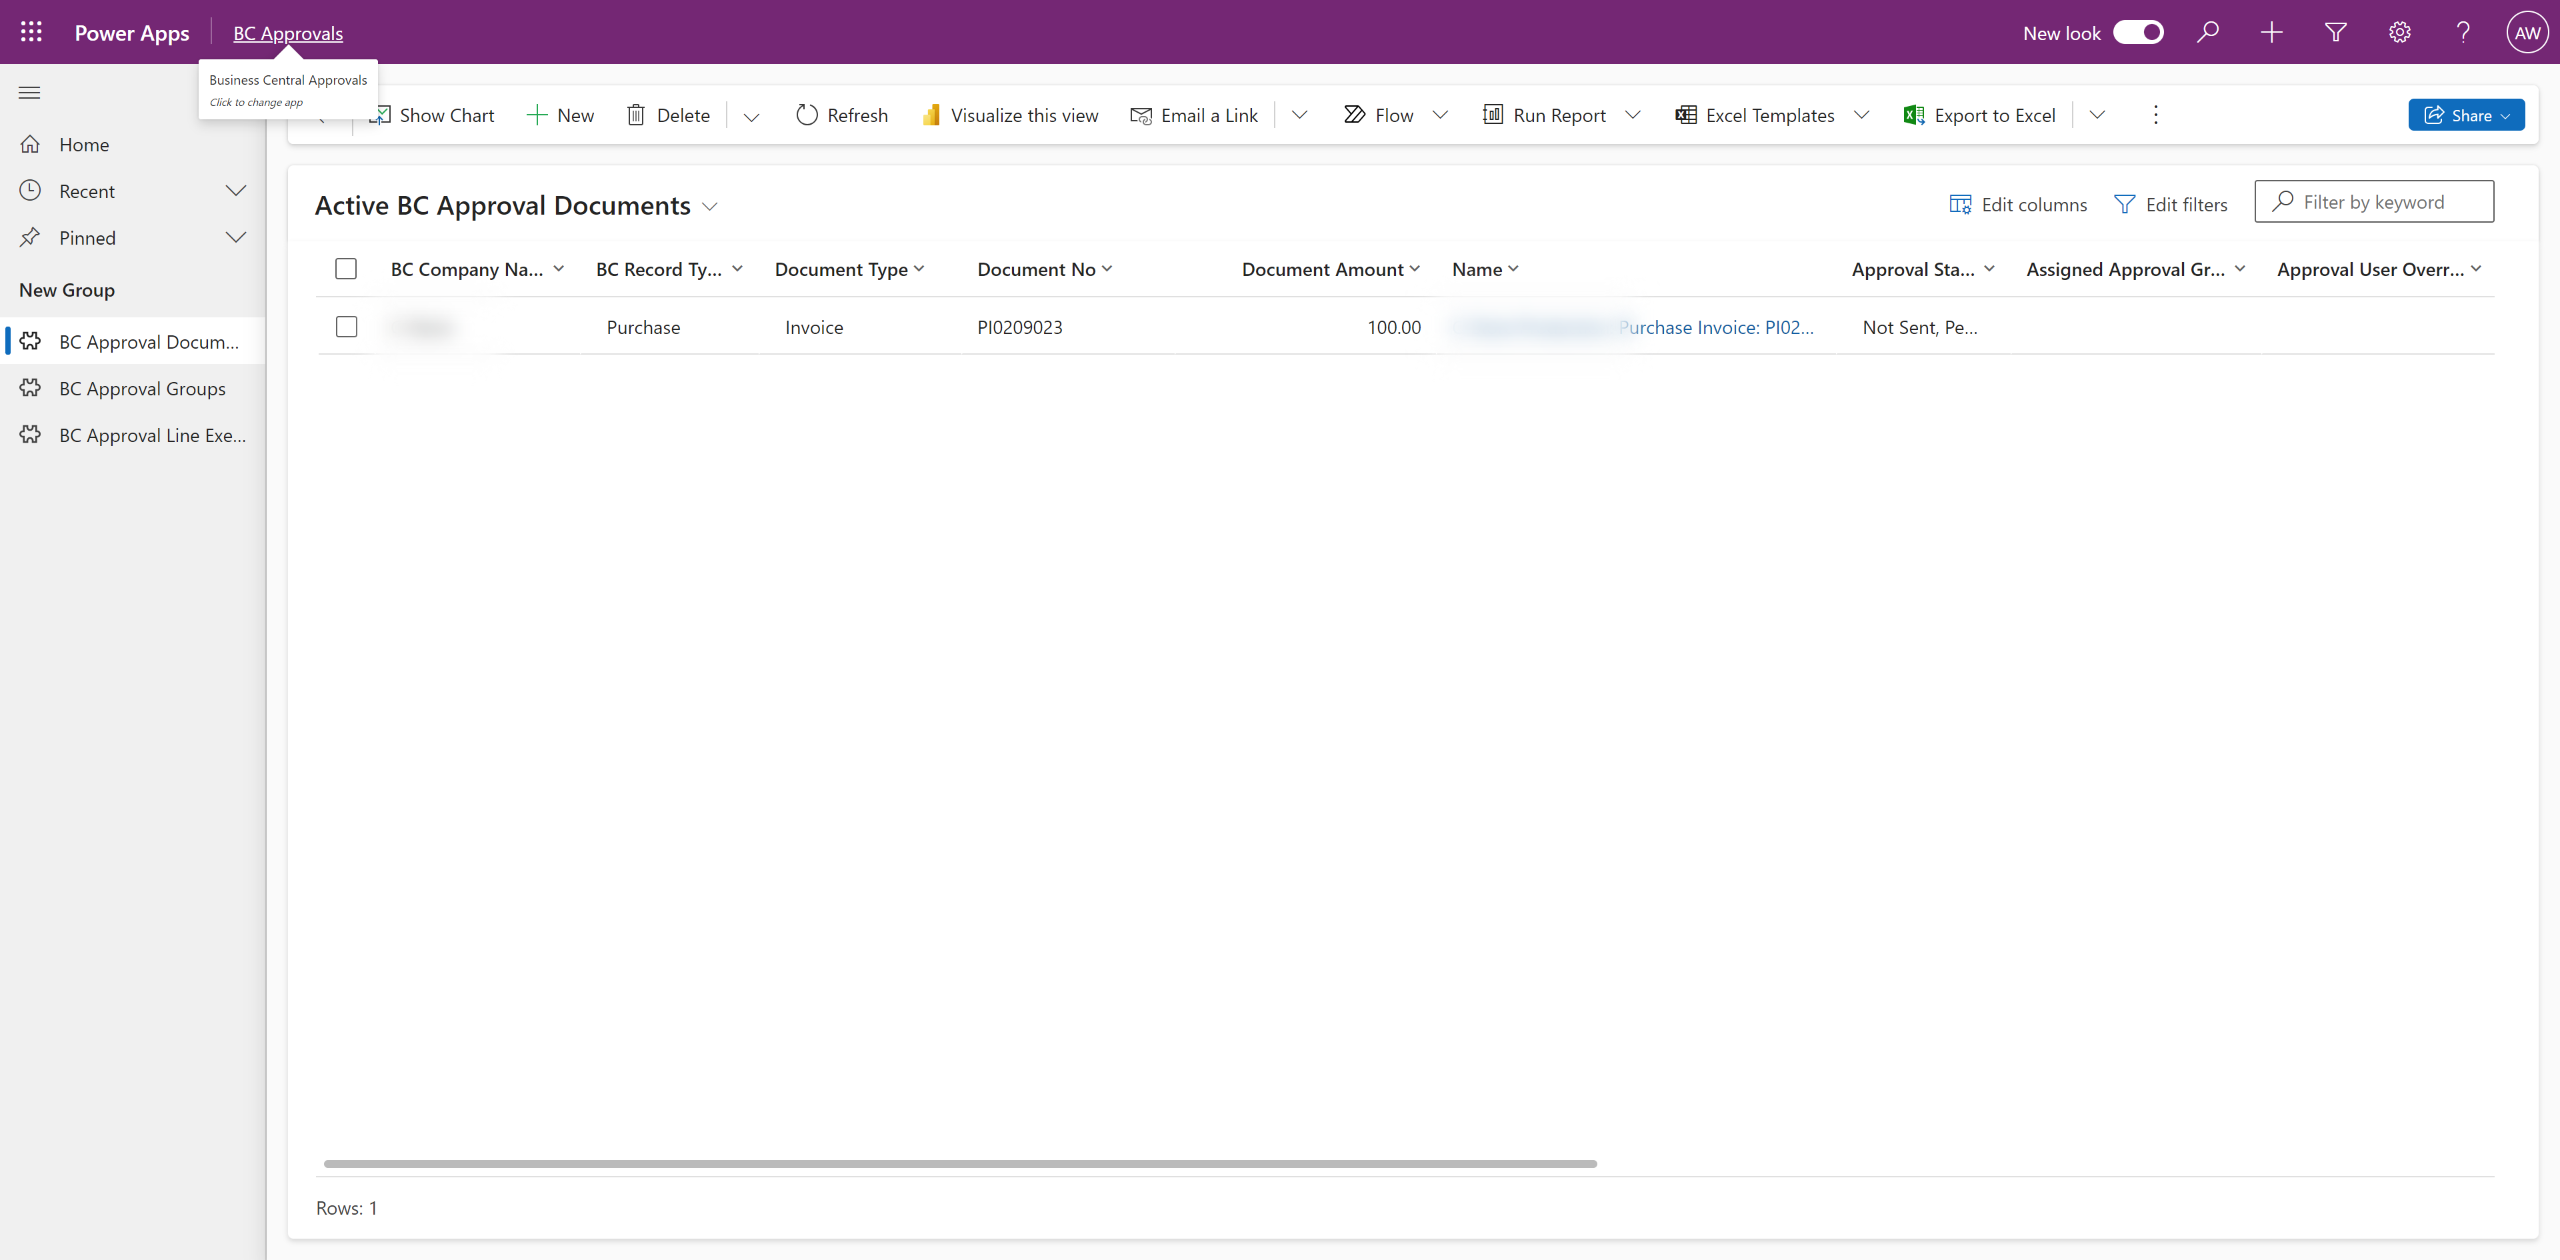Open the Purchase Invoice record link

(1715, 327)
